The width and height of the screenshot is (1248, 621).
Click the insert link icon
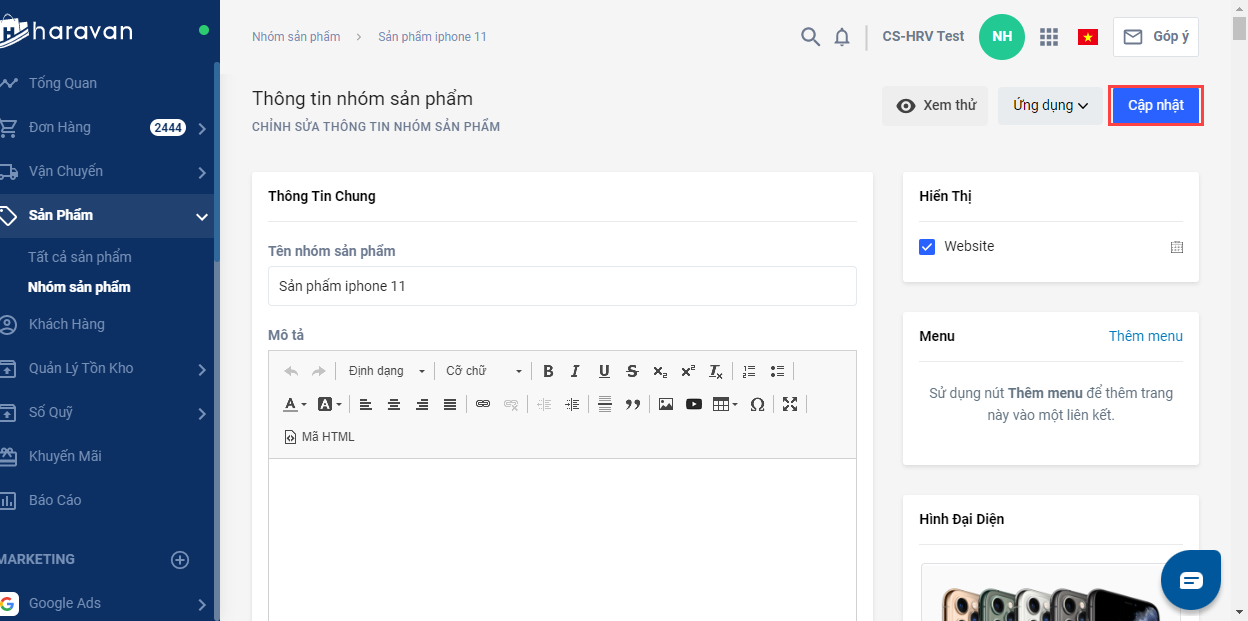pyautogui.click(x=483, y=404)
